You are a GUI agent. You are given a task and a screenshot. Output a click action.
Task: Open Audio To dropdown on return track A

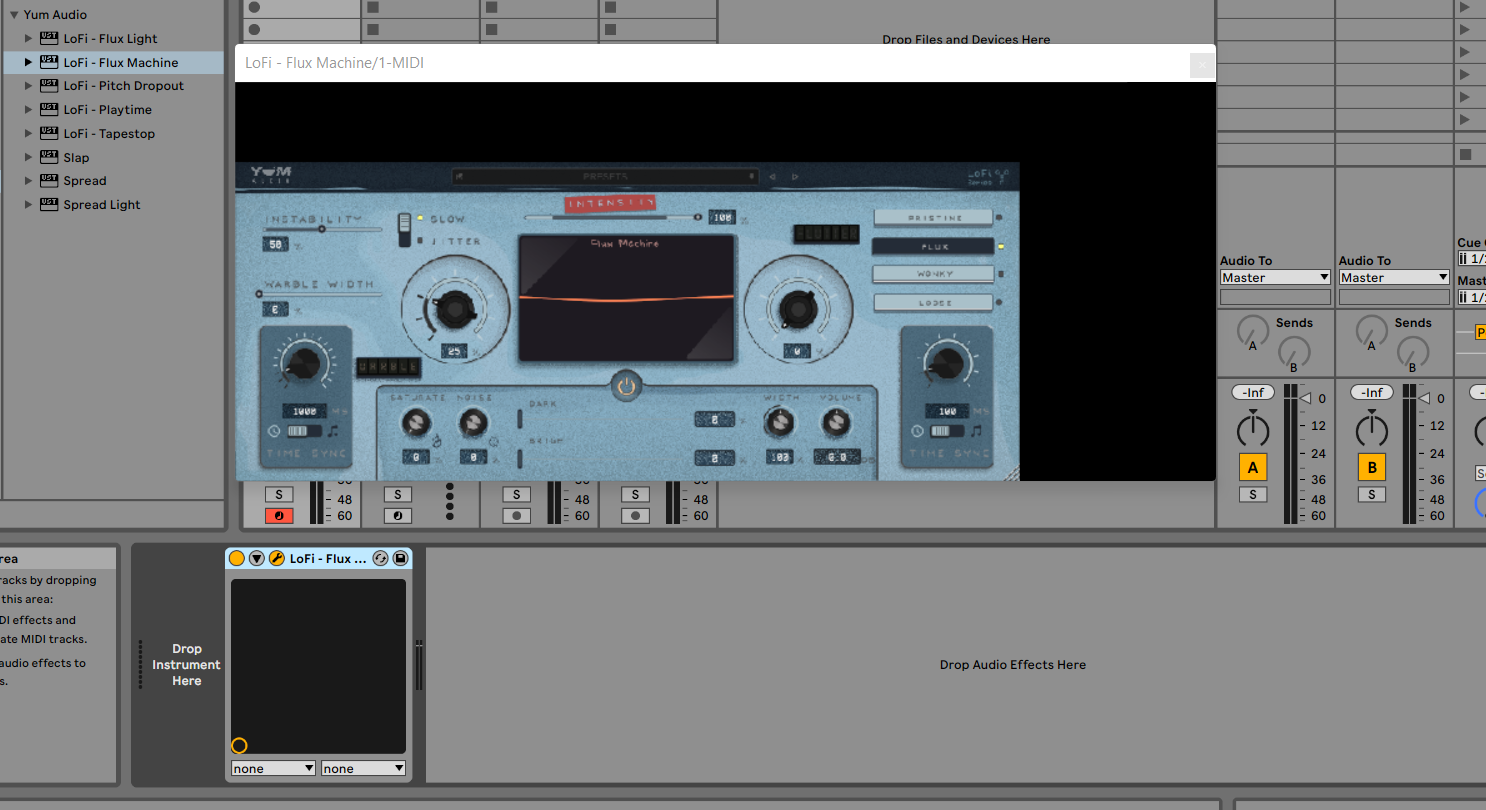tap(1275, 277)
